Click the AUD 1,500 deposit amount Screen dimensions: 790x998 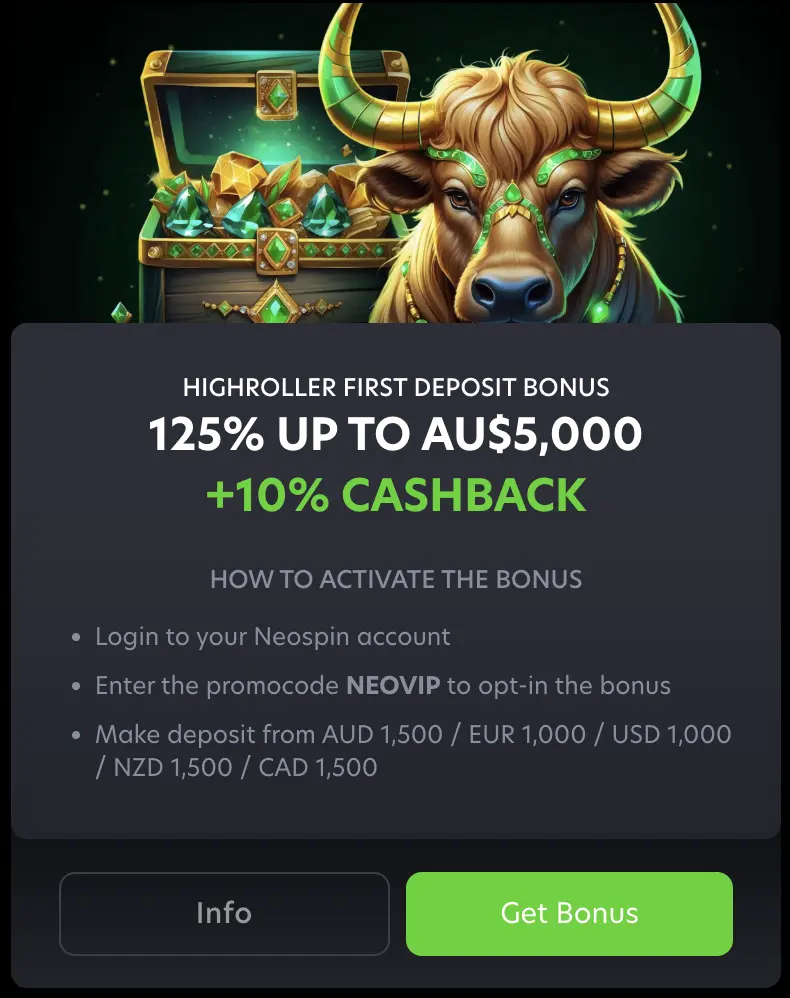click(x=382, y=734)
